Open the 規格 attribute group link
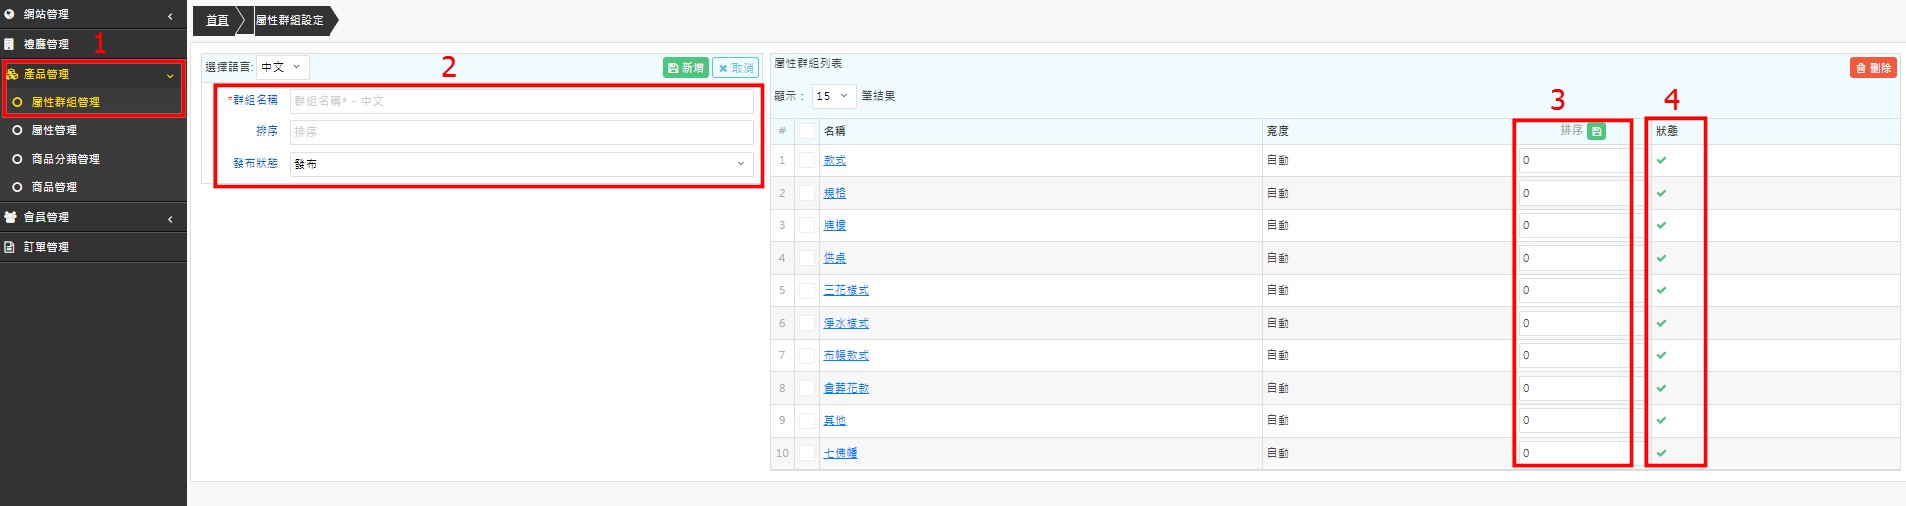The width and height of the screenshot is (1906, 506). pos(834,193)
